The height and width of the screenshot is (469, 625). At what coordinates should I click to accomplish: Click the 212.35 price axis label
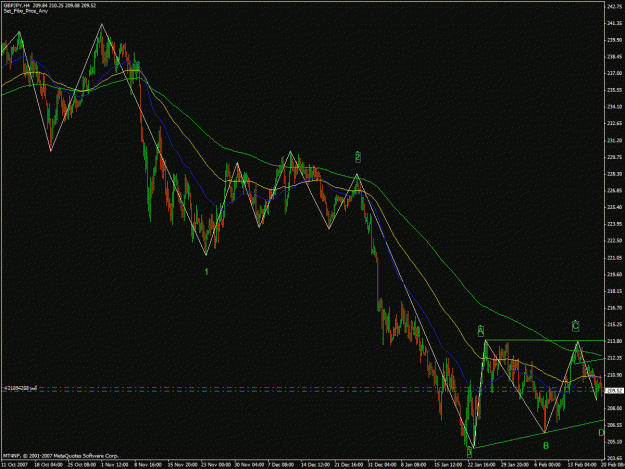pyautogui.click(x=615, y=358)
